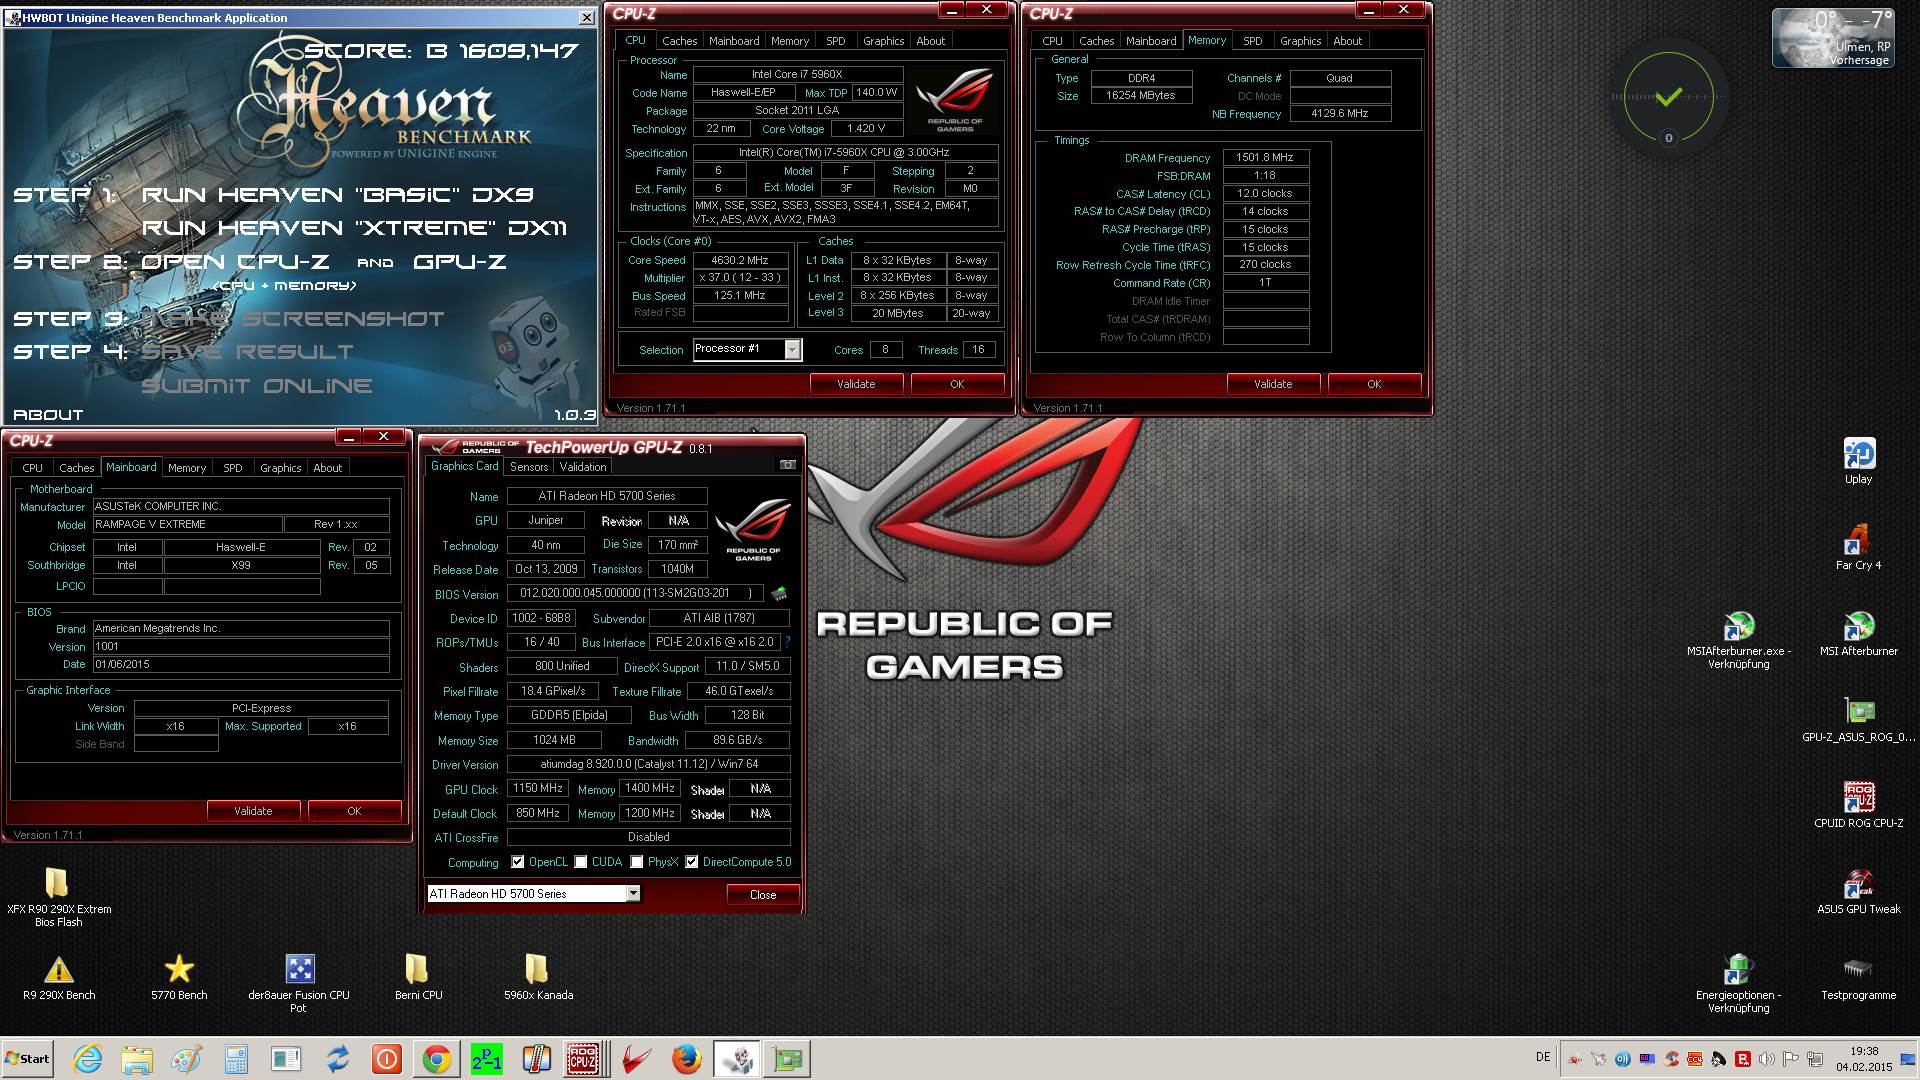Expand the ATI Radeon HD 5700 Series dropdown
This screenshot has width=1920, height=1080.
[x=633, y=893]
